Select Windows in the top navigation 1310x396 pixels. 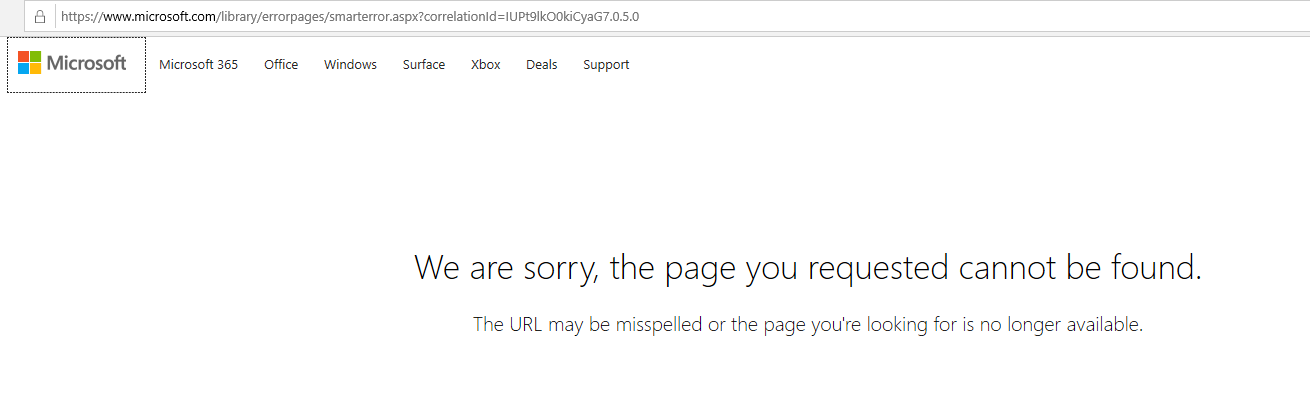(x=350, y=64)
